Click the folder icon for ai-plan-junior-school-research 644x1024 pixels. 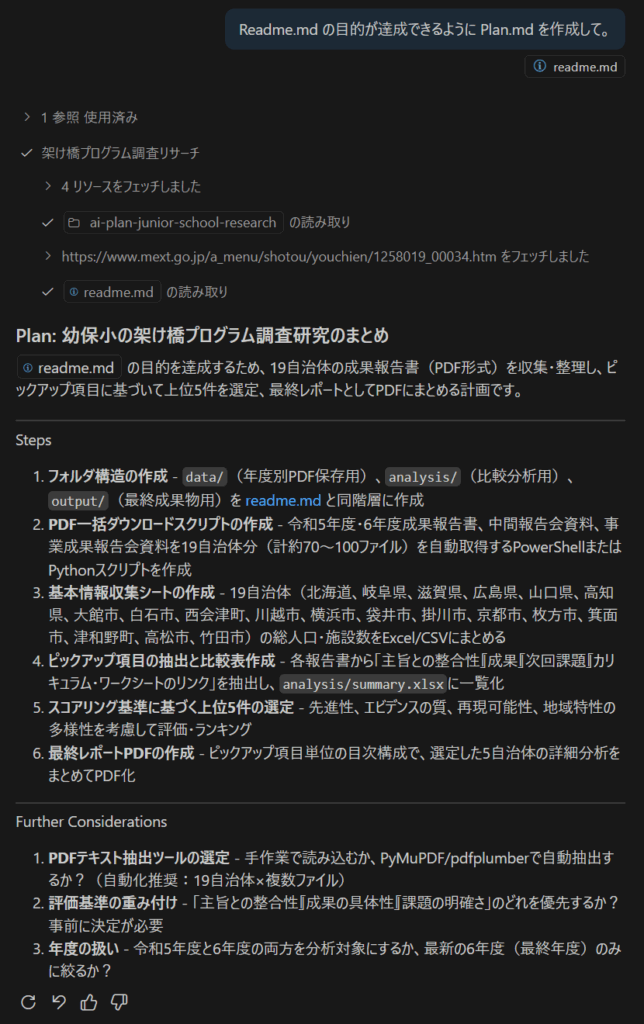click(x=74, y=223)
